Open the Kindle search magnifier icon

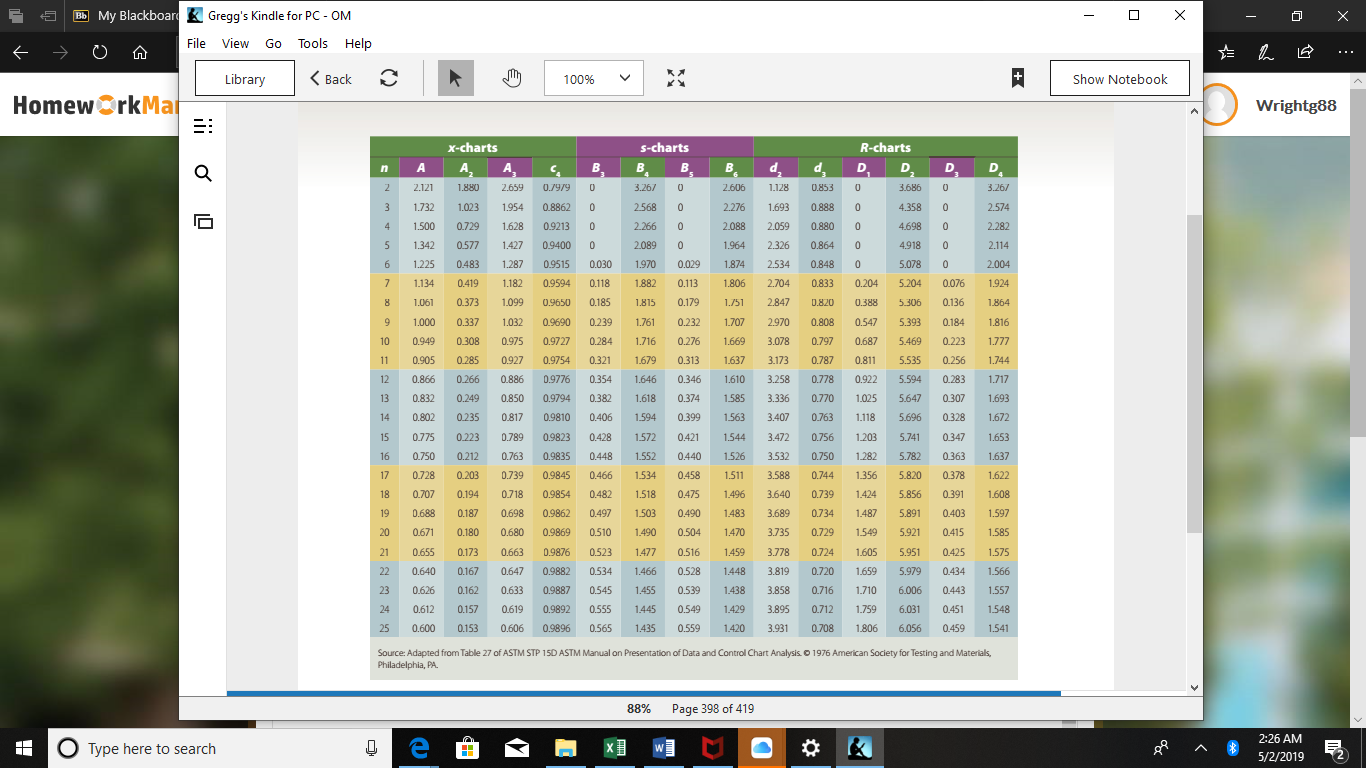coord(203,174)
